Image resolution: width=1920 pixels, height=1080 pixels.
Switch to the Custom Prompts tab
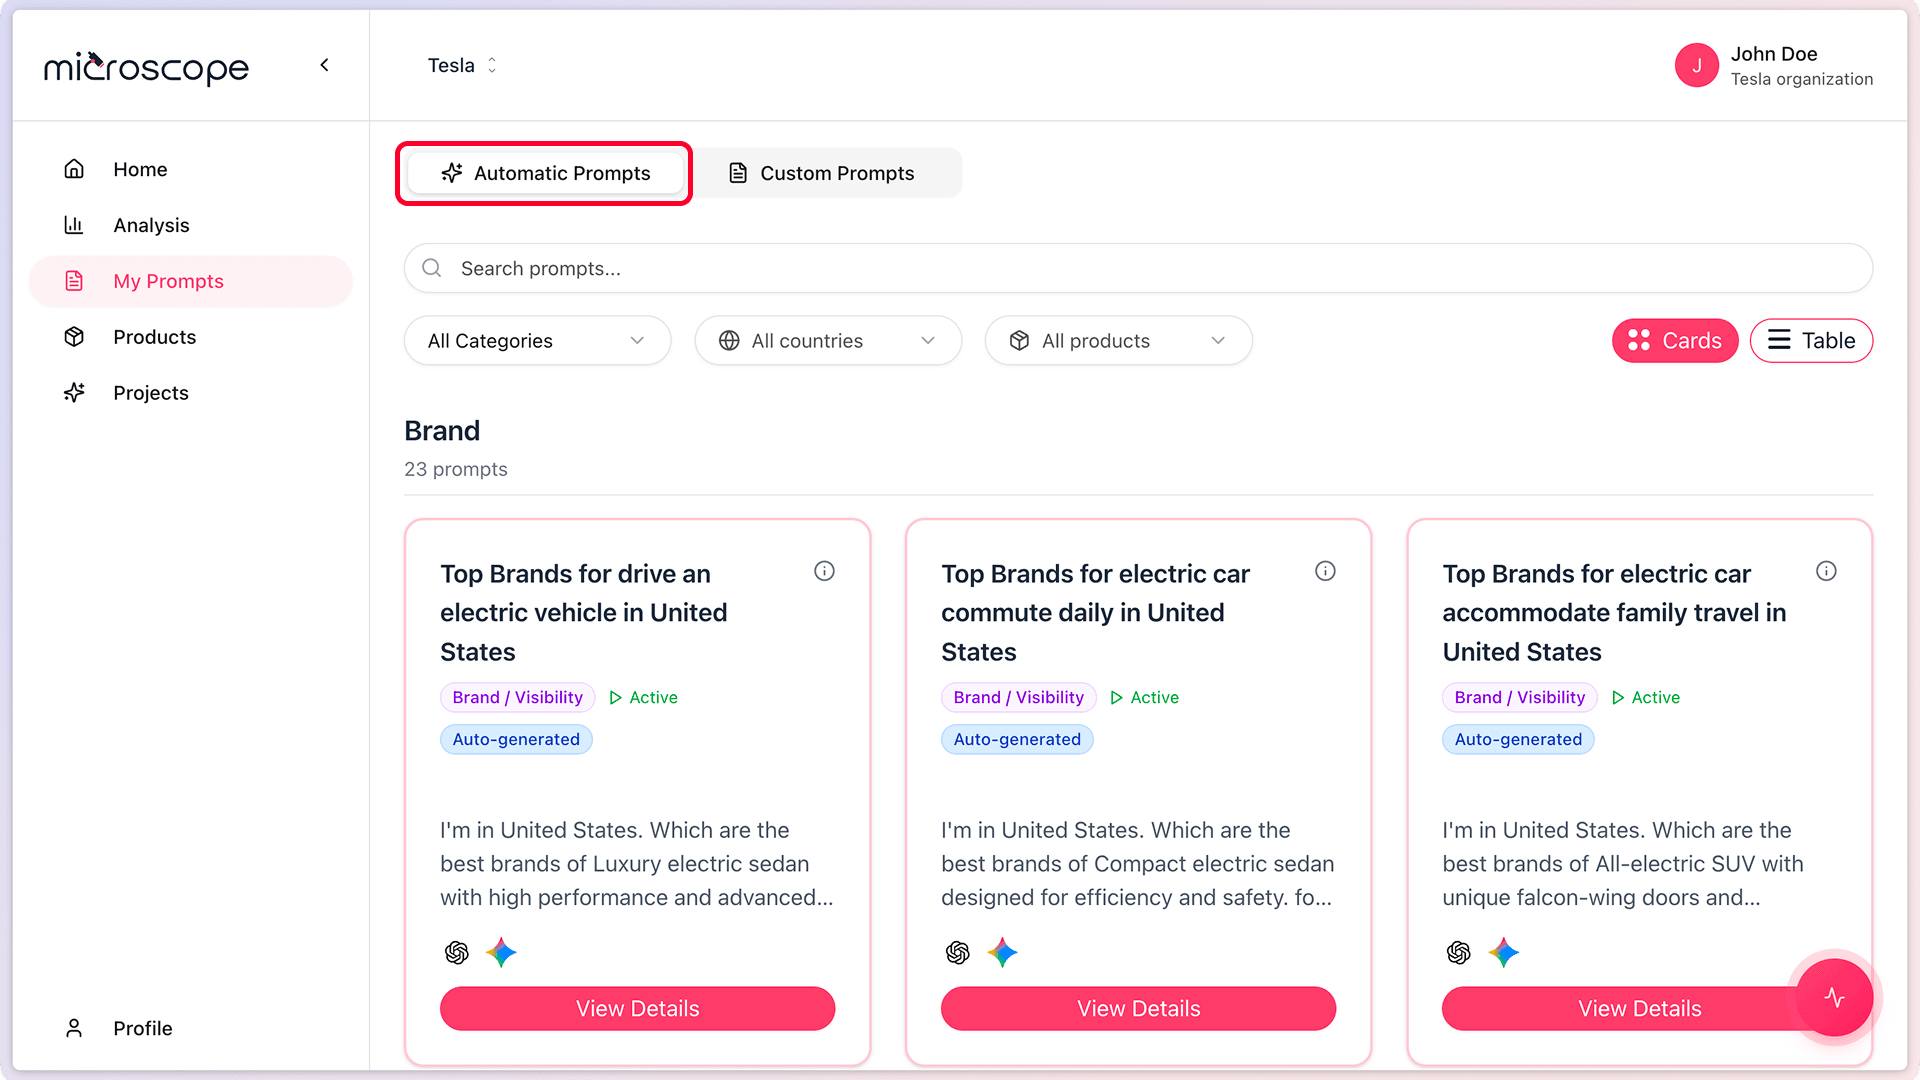tap(821, 173)
